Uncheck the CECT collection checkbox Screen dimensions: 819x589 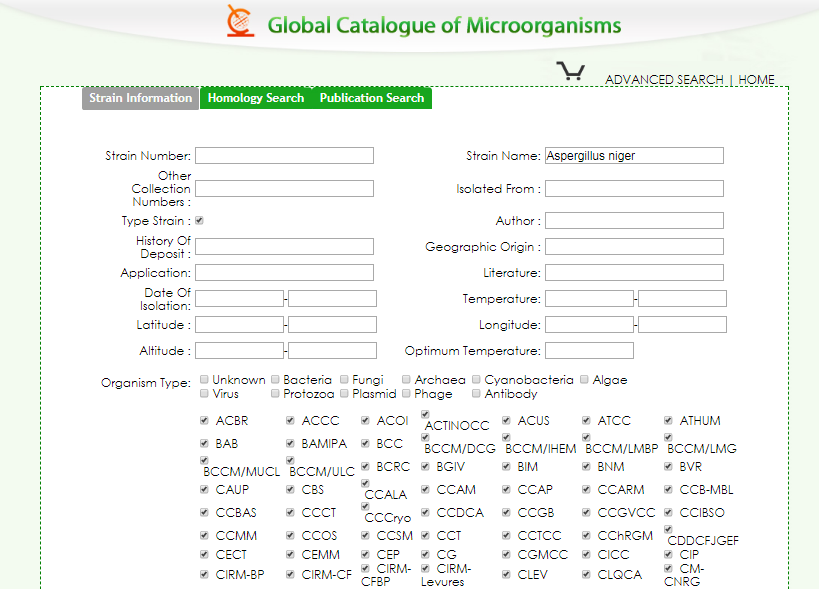[204, 555]
